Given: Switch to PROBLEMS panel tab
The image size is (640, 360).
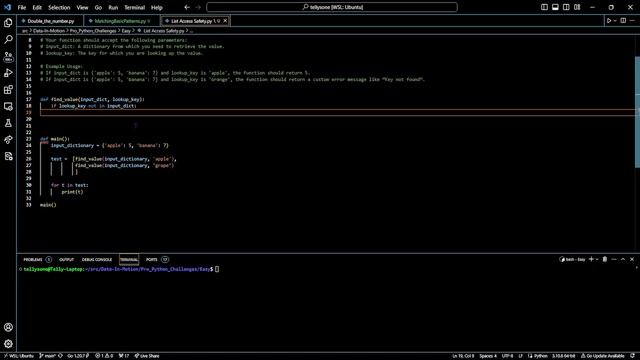Looking at the screenshot, I should click(x=37, y=260).
